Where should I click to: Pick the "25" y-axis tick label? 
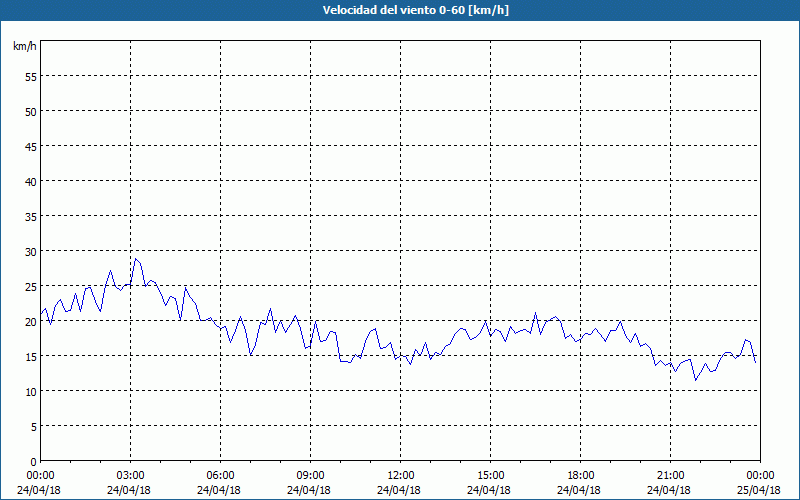pyautogui.click(x=31, y=287)
